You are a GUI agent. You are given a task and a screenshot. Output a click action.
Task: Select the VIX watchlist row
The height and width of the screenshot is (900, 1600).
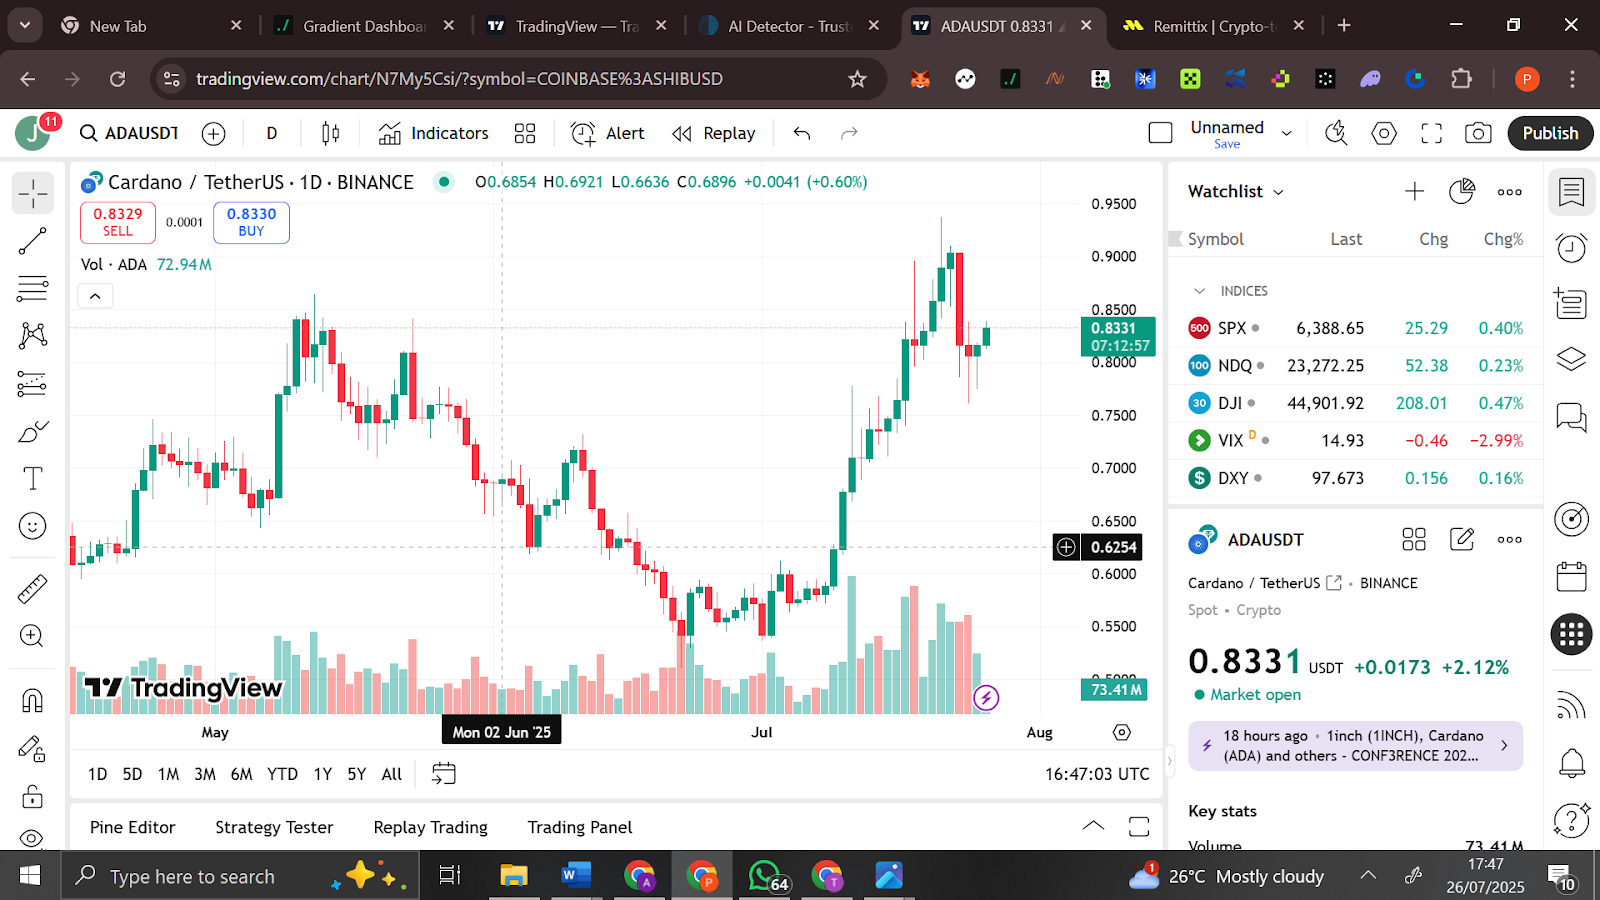point(1356,440)
